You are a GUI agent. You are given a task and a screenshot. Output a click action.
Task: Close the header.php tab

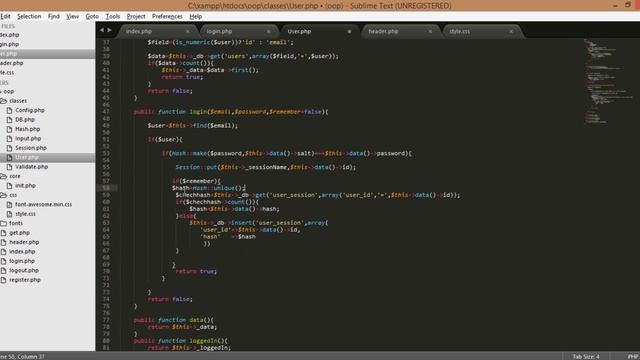(x=430, y=31)
